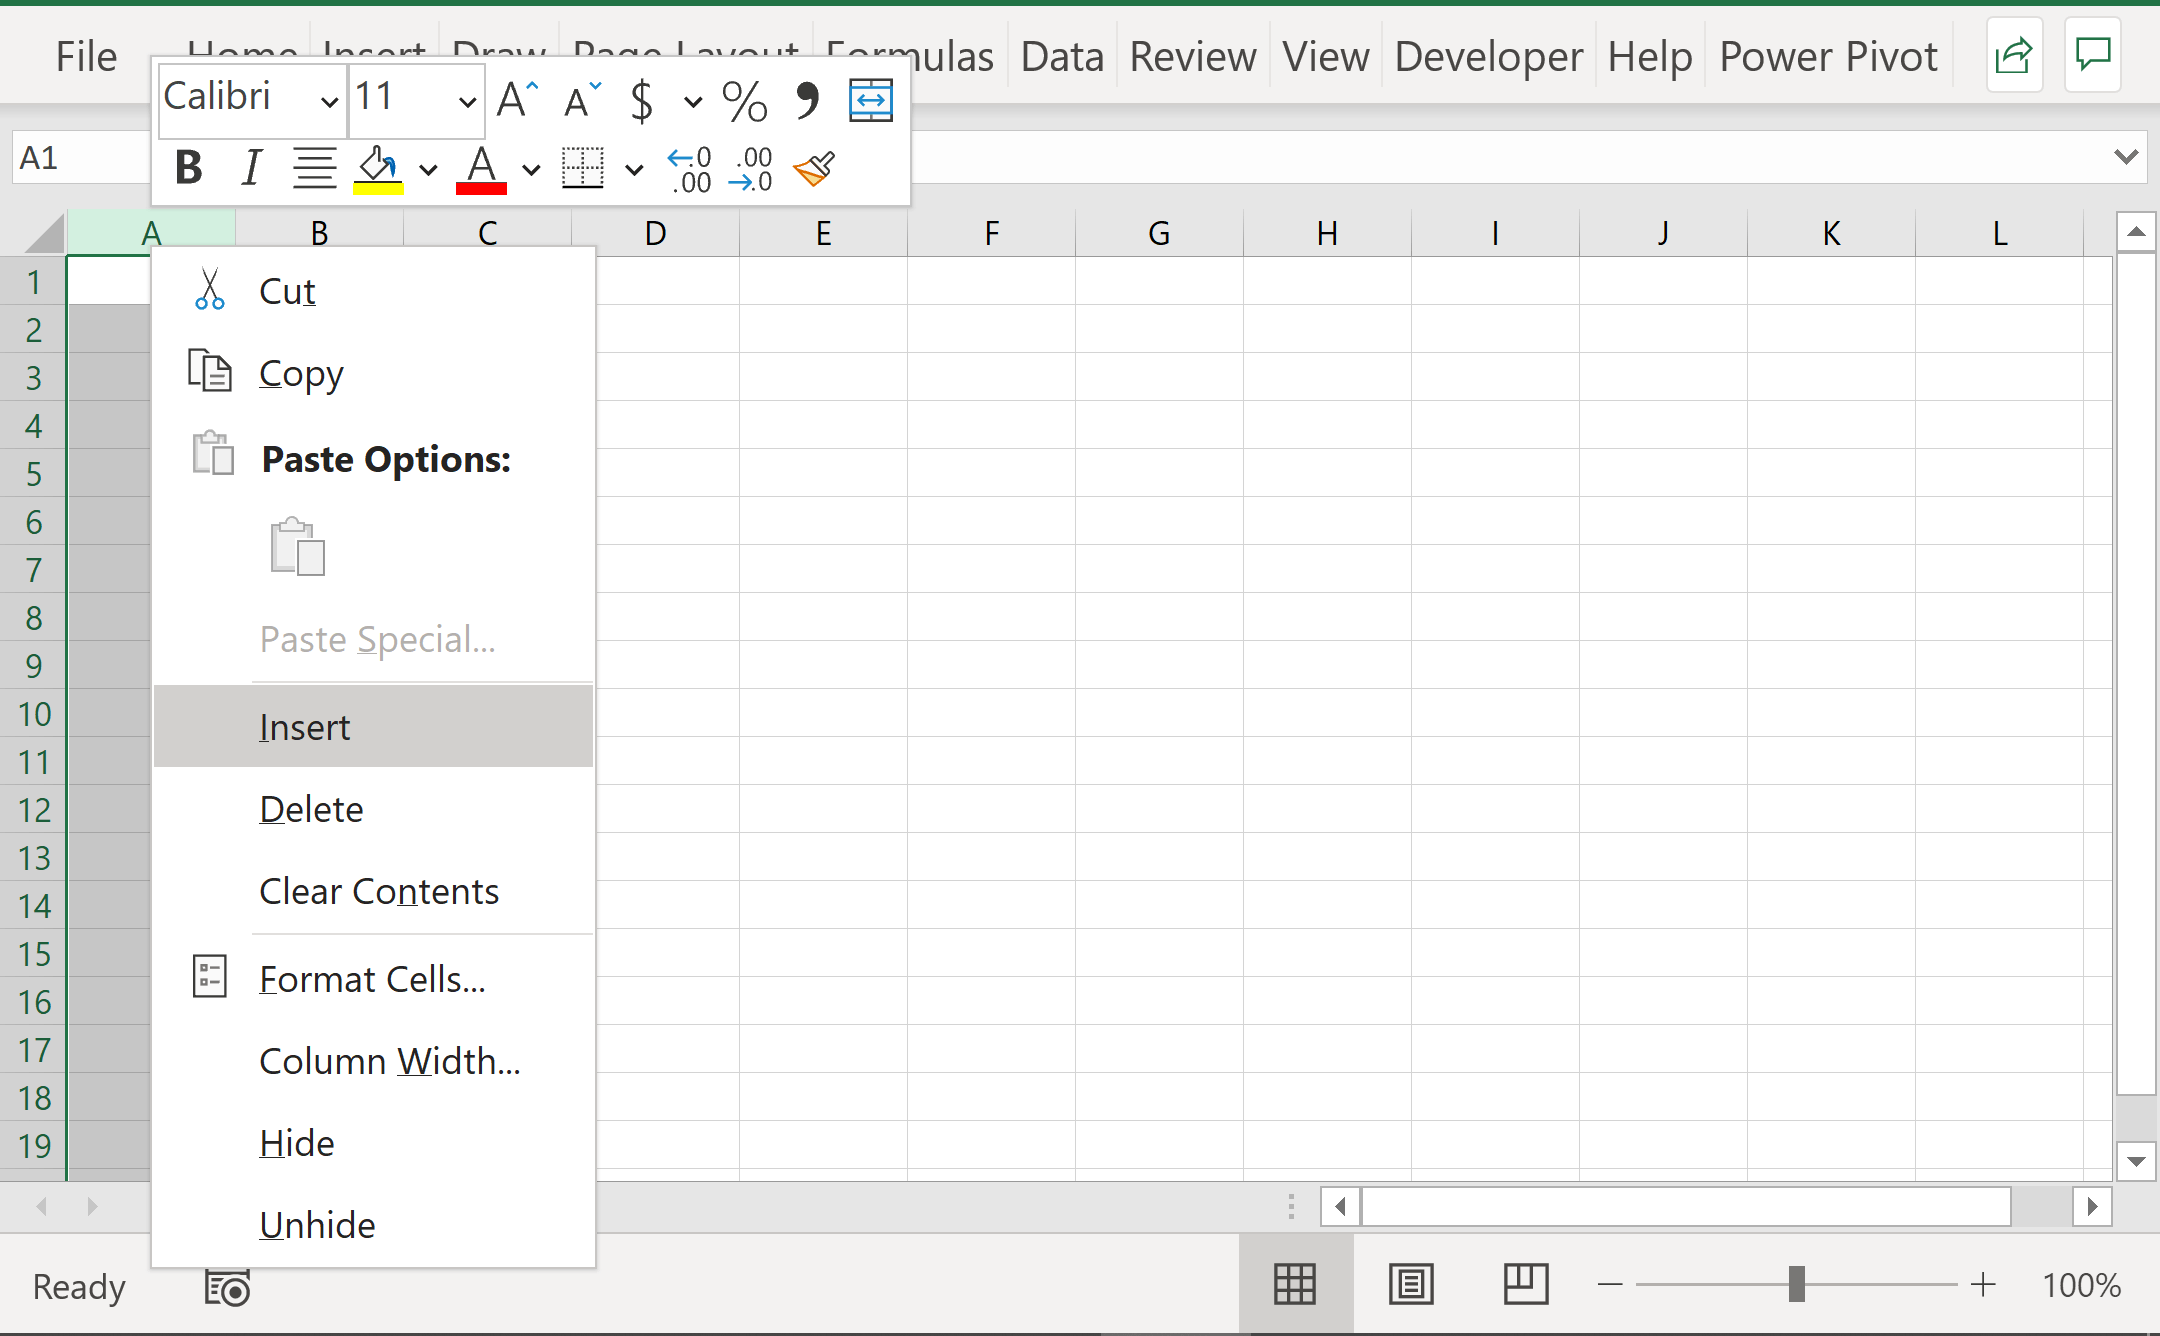Apply Percent Style format

(744, 101)
